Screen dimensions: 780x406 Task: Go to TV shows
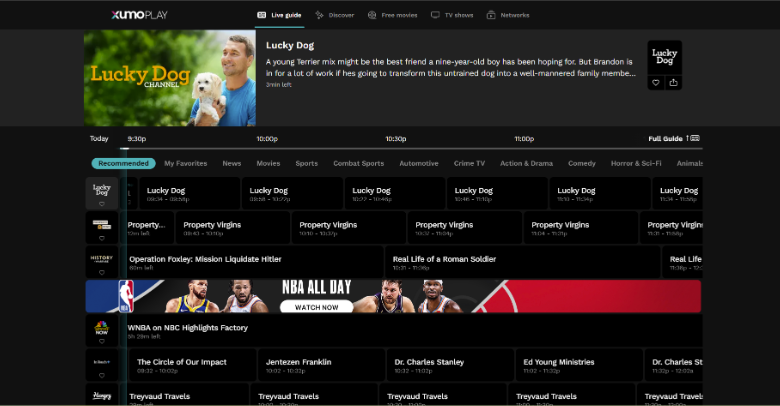point(452,15)
